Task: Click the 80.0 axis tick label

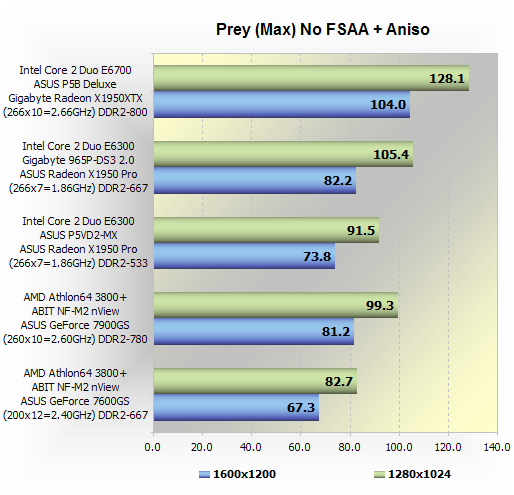Action: [x=349, y=447]
